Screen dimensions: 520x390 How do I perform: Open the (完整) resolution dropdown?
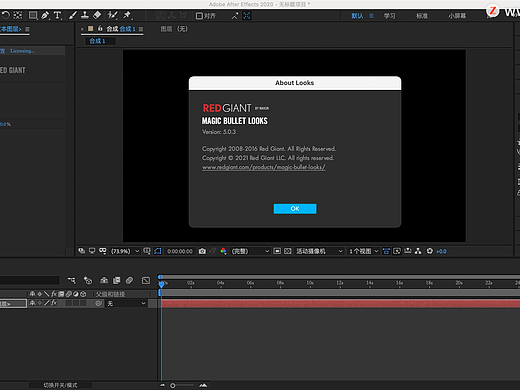point(250,251)
